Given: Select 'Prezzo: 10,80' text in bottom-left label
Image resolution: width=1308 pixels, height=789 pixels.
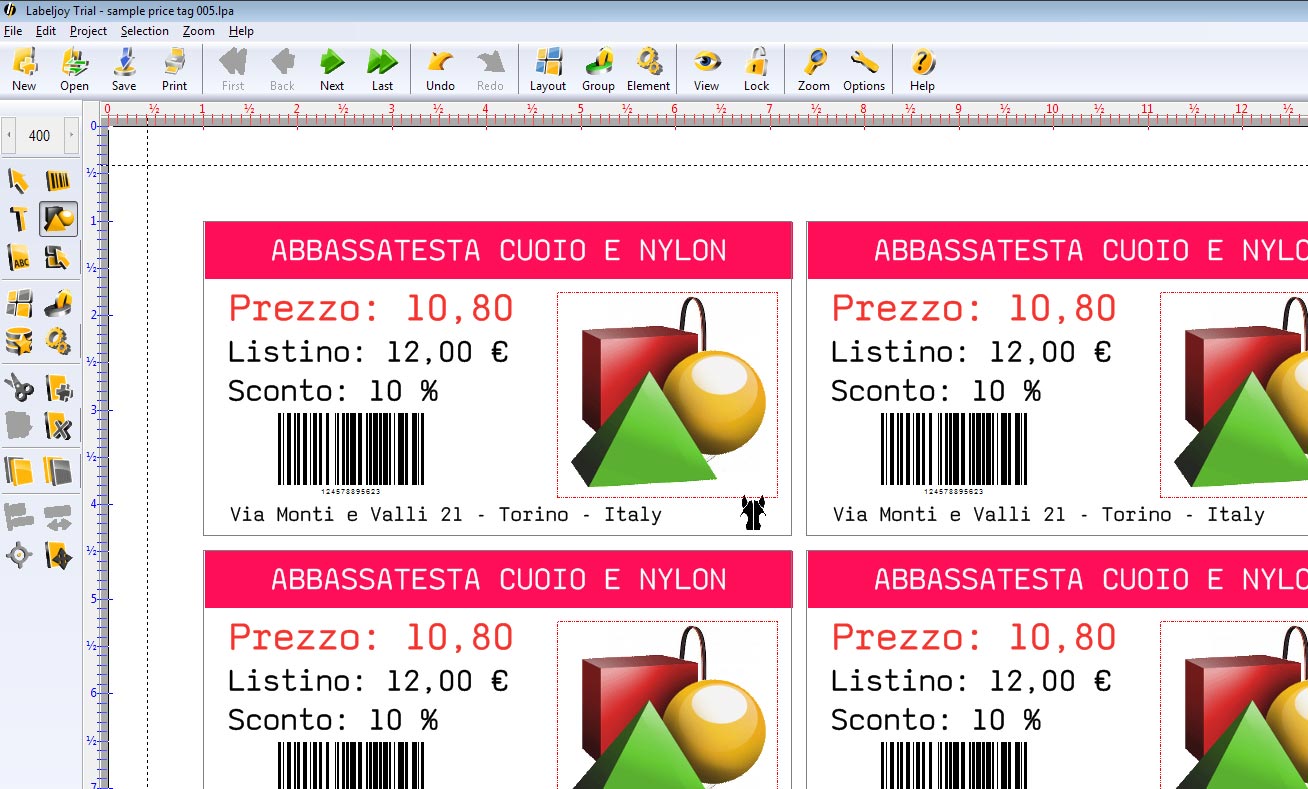Looking at the screenshot, I should pyautogui.click(x=371, y=637).
